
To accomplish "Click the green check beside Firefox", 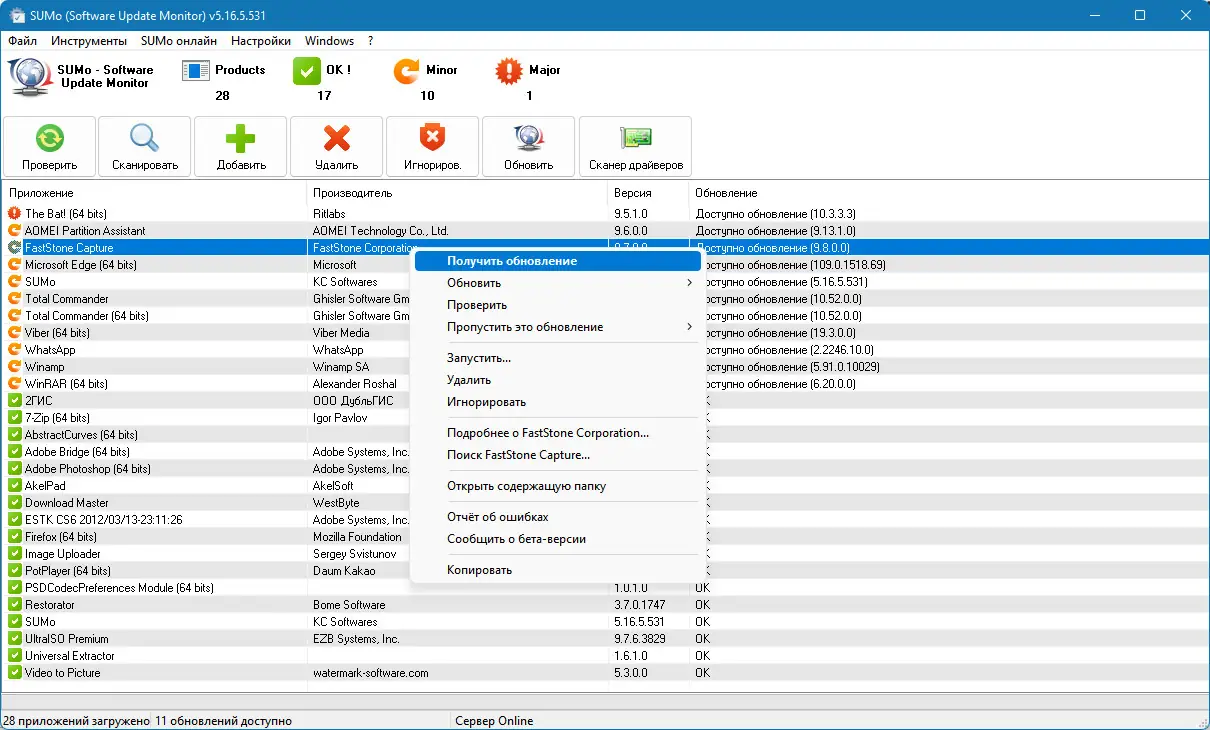I will tap(14, 537).
